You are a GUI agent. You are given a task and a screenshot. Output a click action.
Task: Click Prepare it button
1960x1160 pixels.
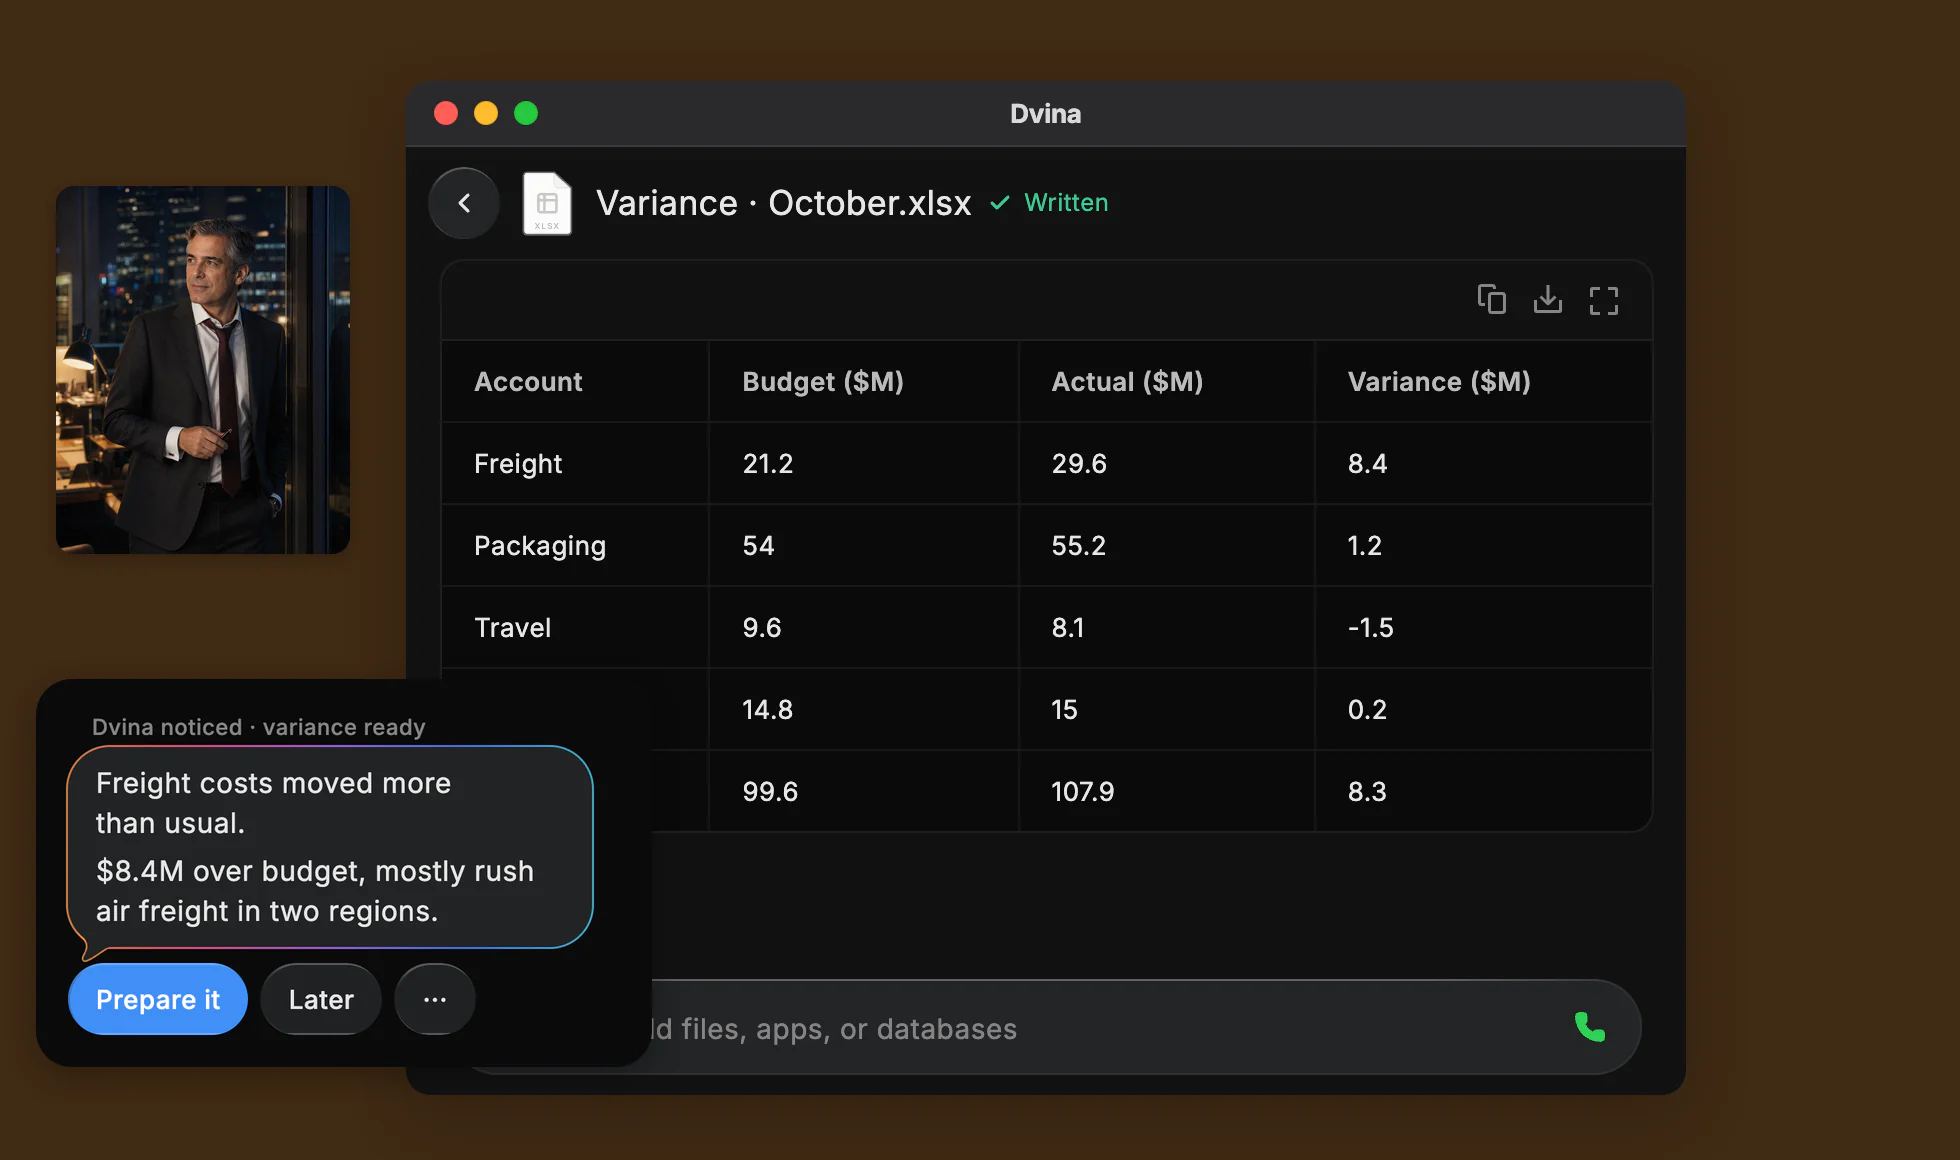[x=158, y=999]
